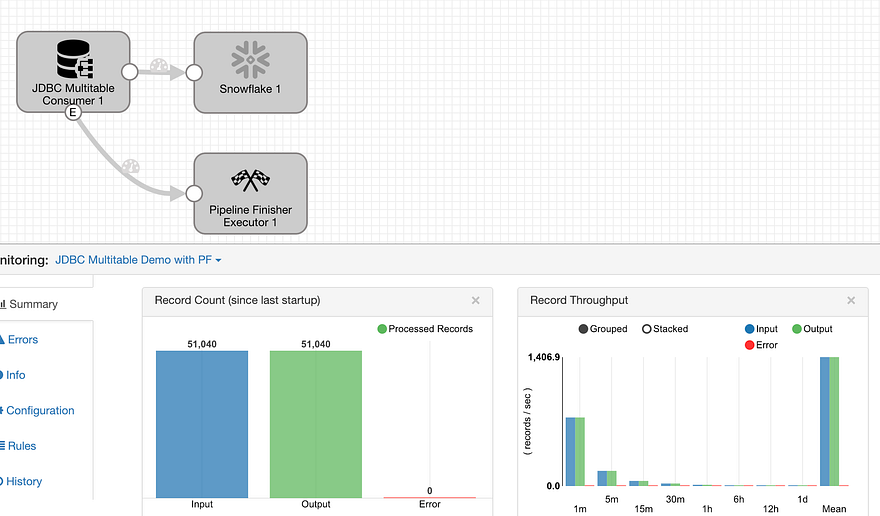Image resolution: width=880 pixels, height=516 pixels.
Task: Click gauge icon on Snowflake link
Action: (x=159, y=65)
